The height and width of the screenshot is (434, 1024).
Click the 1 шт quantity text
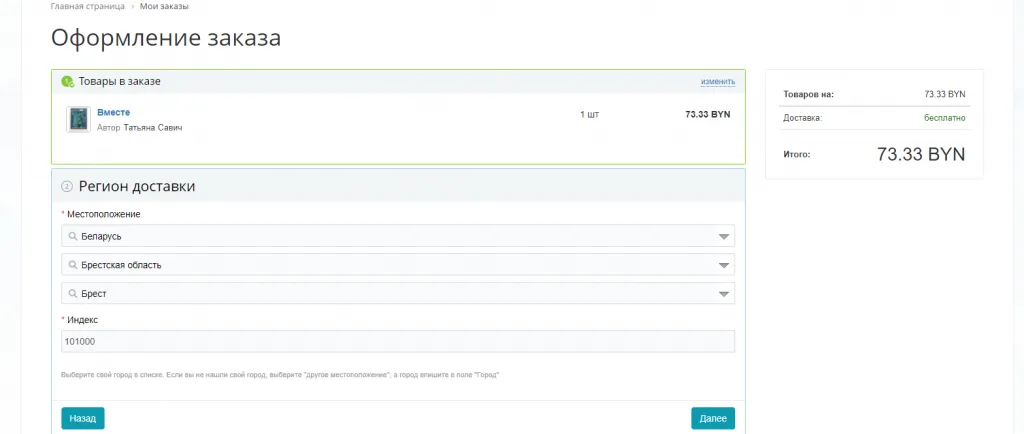[x=589, y=114]
